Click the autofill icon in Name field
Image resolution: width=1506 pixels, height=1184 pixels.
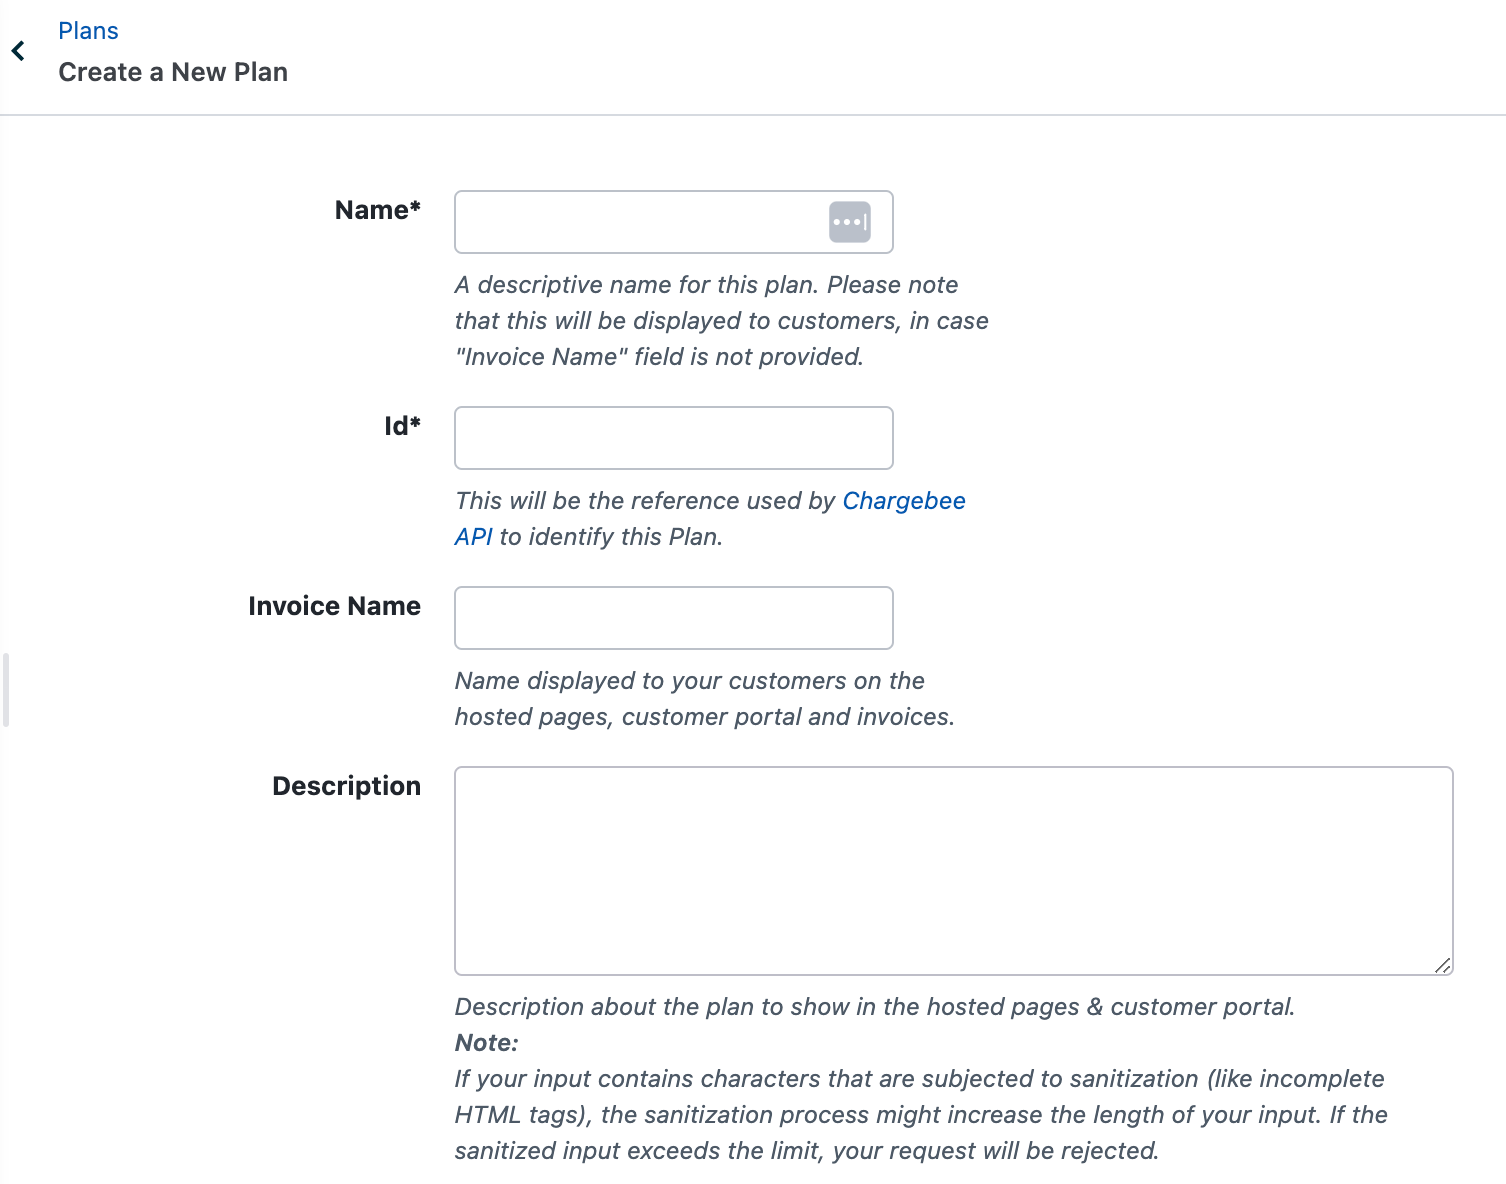click(x=849, y=222)
